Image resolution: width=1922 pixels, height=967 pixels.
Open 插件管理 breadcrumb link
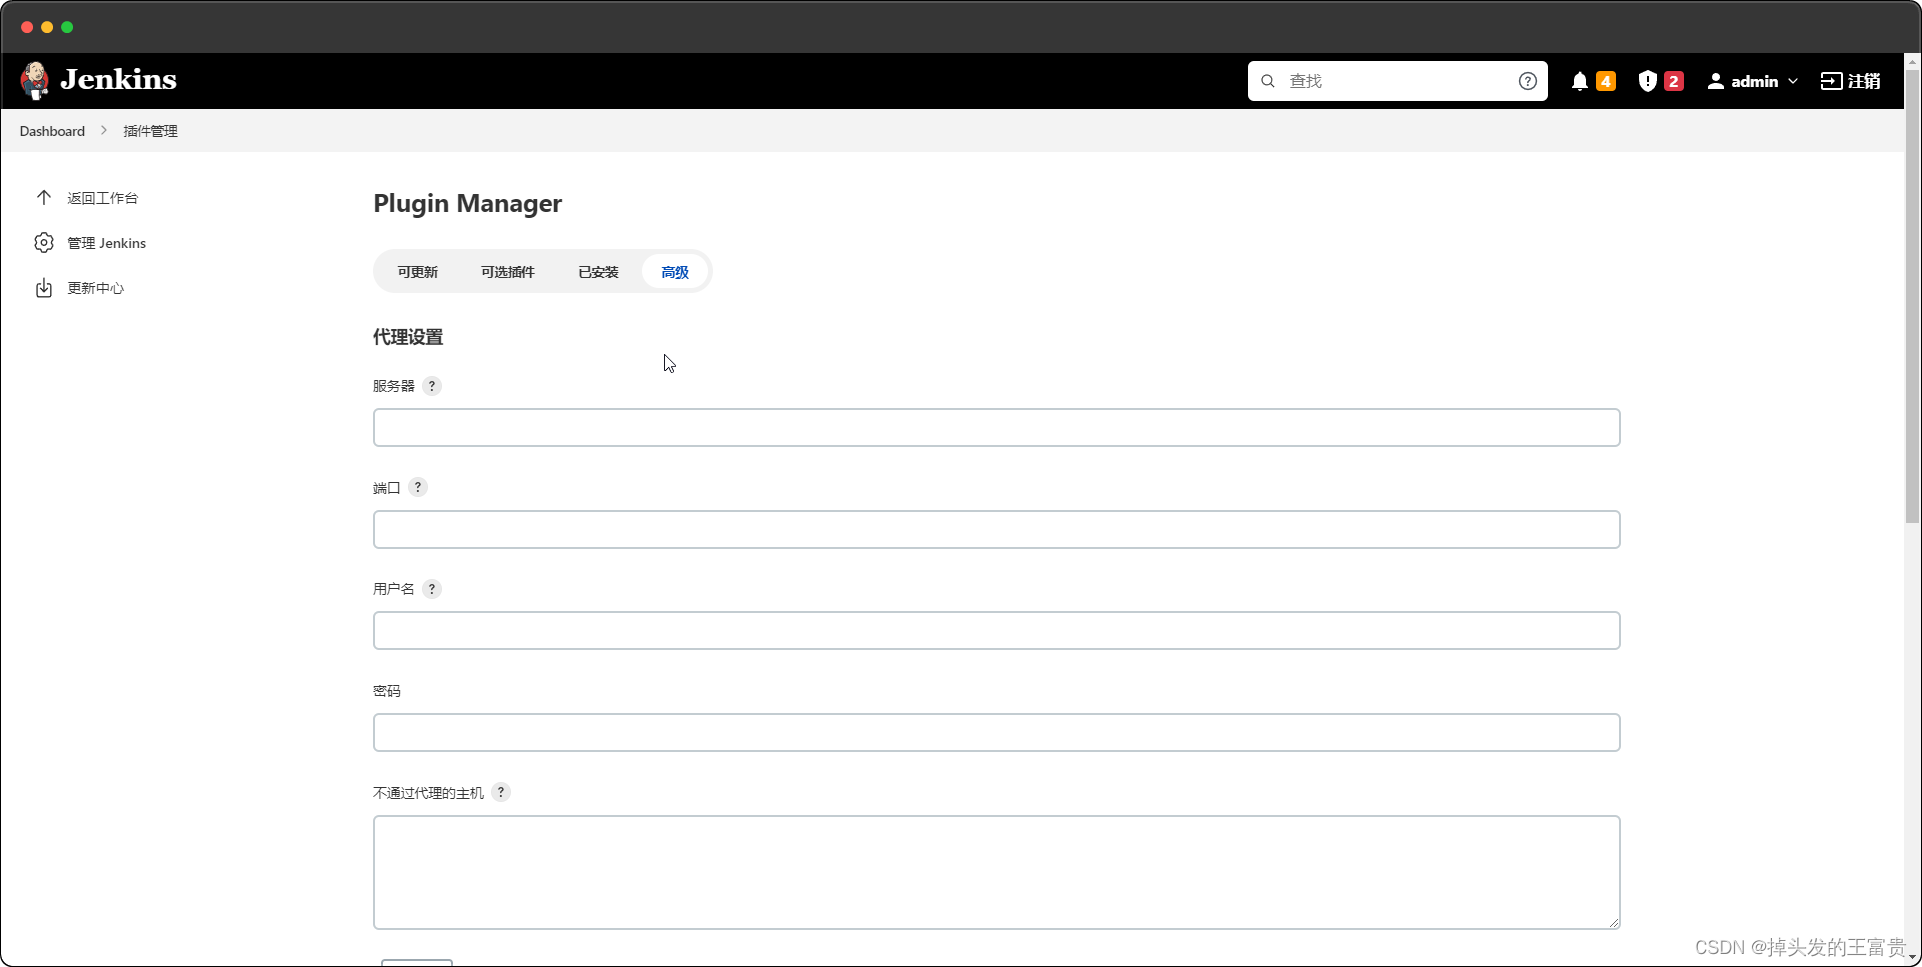[x=150, y=131]
